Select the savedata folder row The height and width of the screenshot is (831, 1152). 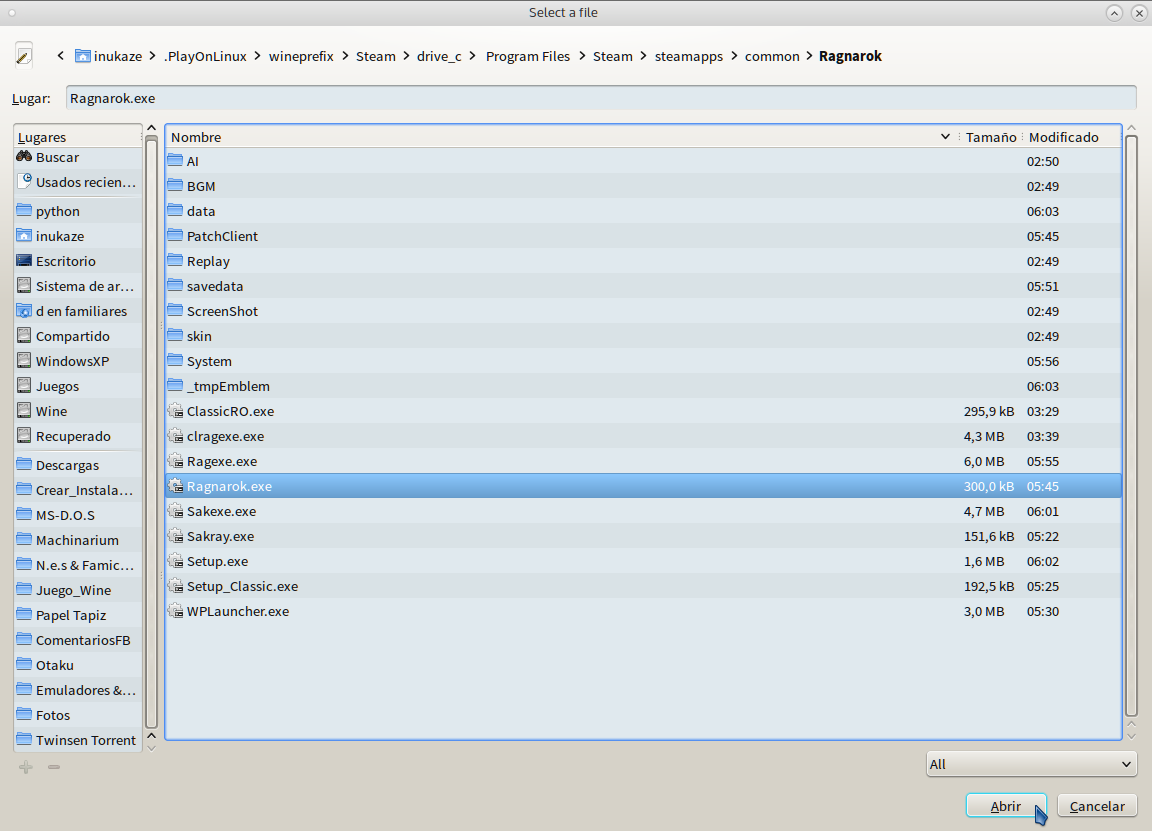(643, 286)
